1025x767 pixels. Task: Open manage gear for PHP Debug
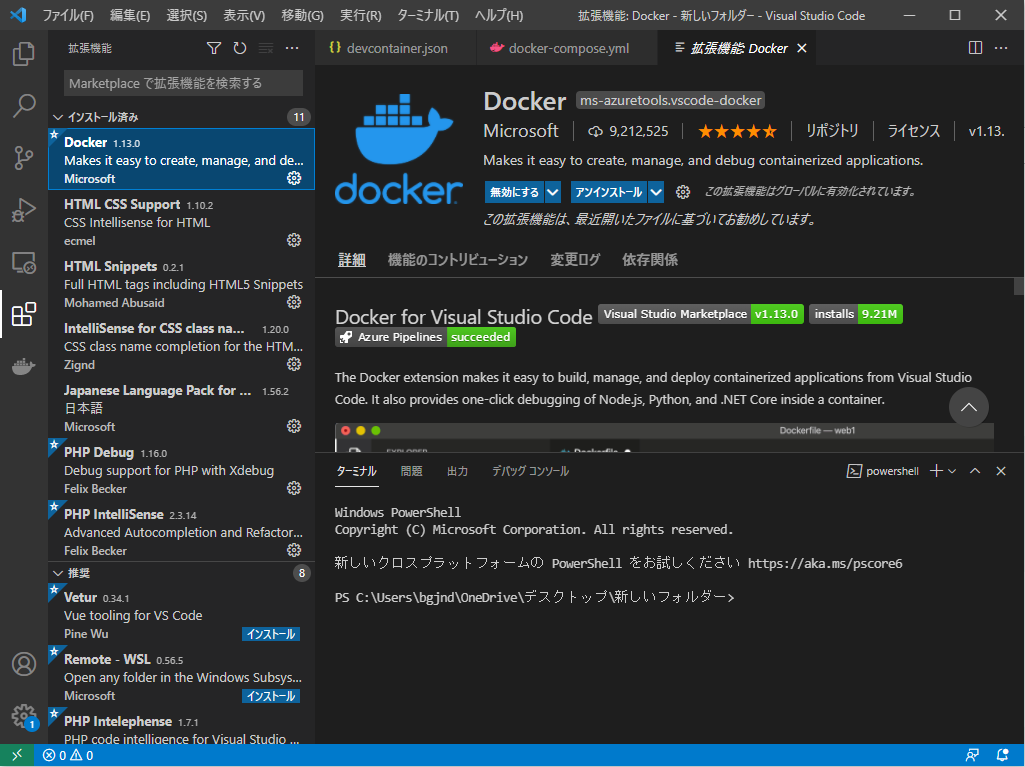coord(294,488)
